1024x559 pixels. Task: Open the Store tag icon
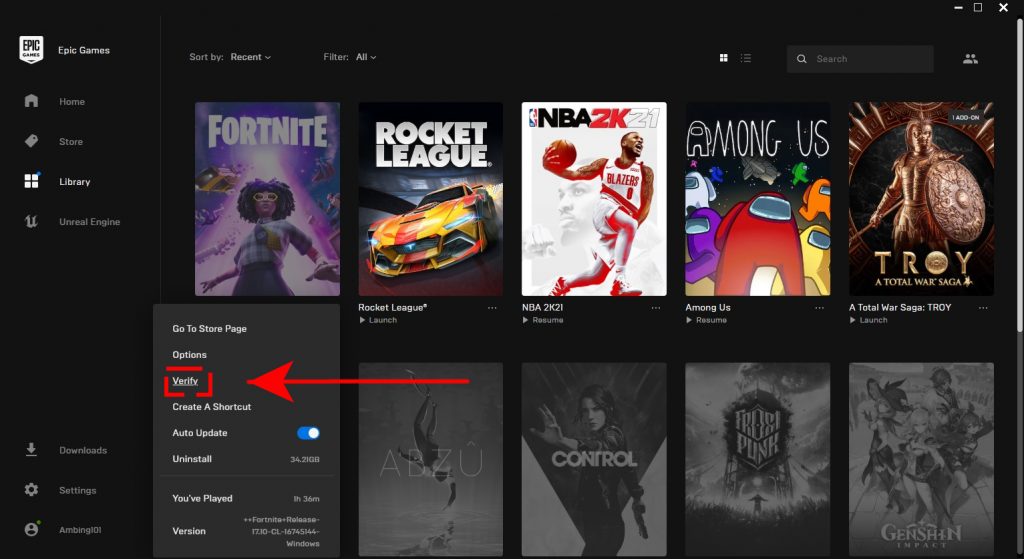(31, 141)
